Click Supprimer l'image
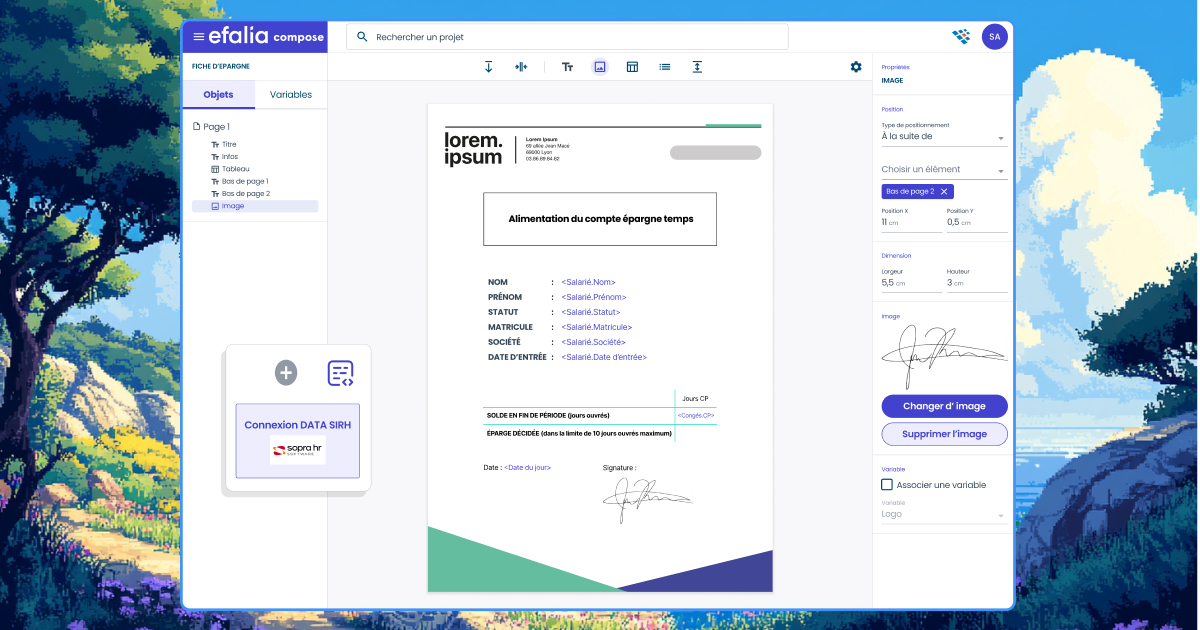1200x630 pixels. [x=944, y=433]
